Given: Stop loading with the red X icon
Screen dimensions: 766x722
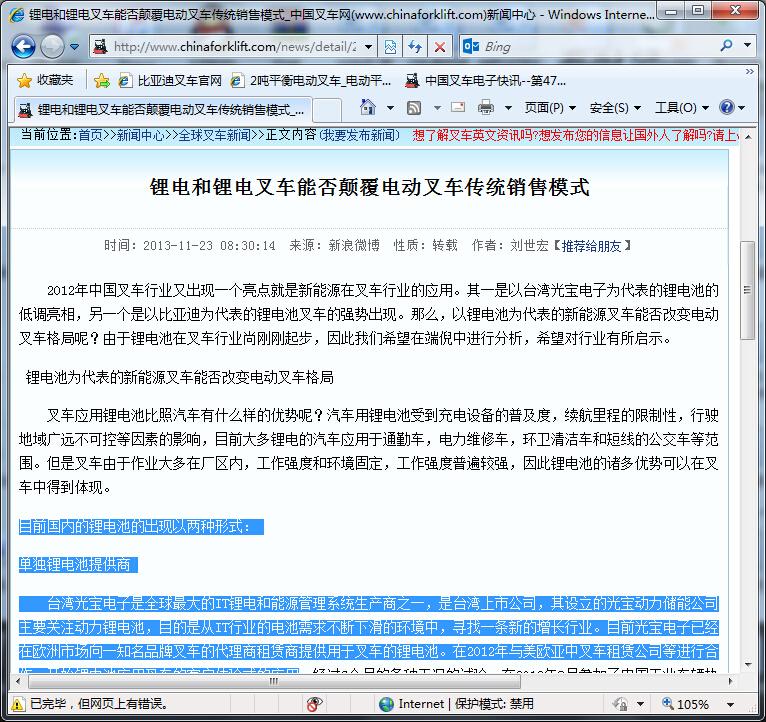Looking at the screenshot, I should (440, 47).
